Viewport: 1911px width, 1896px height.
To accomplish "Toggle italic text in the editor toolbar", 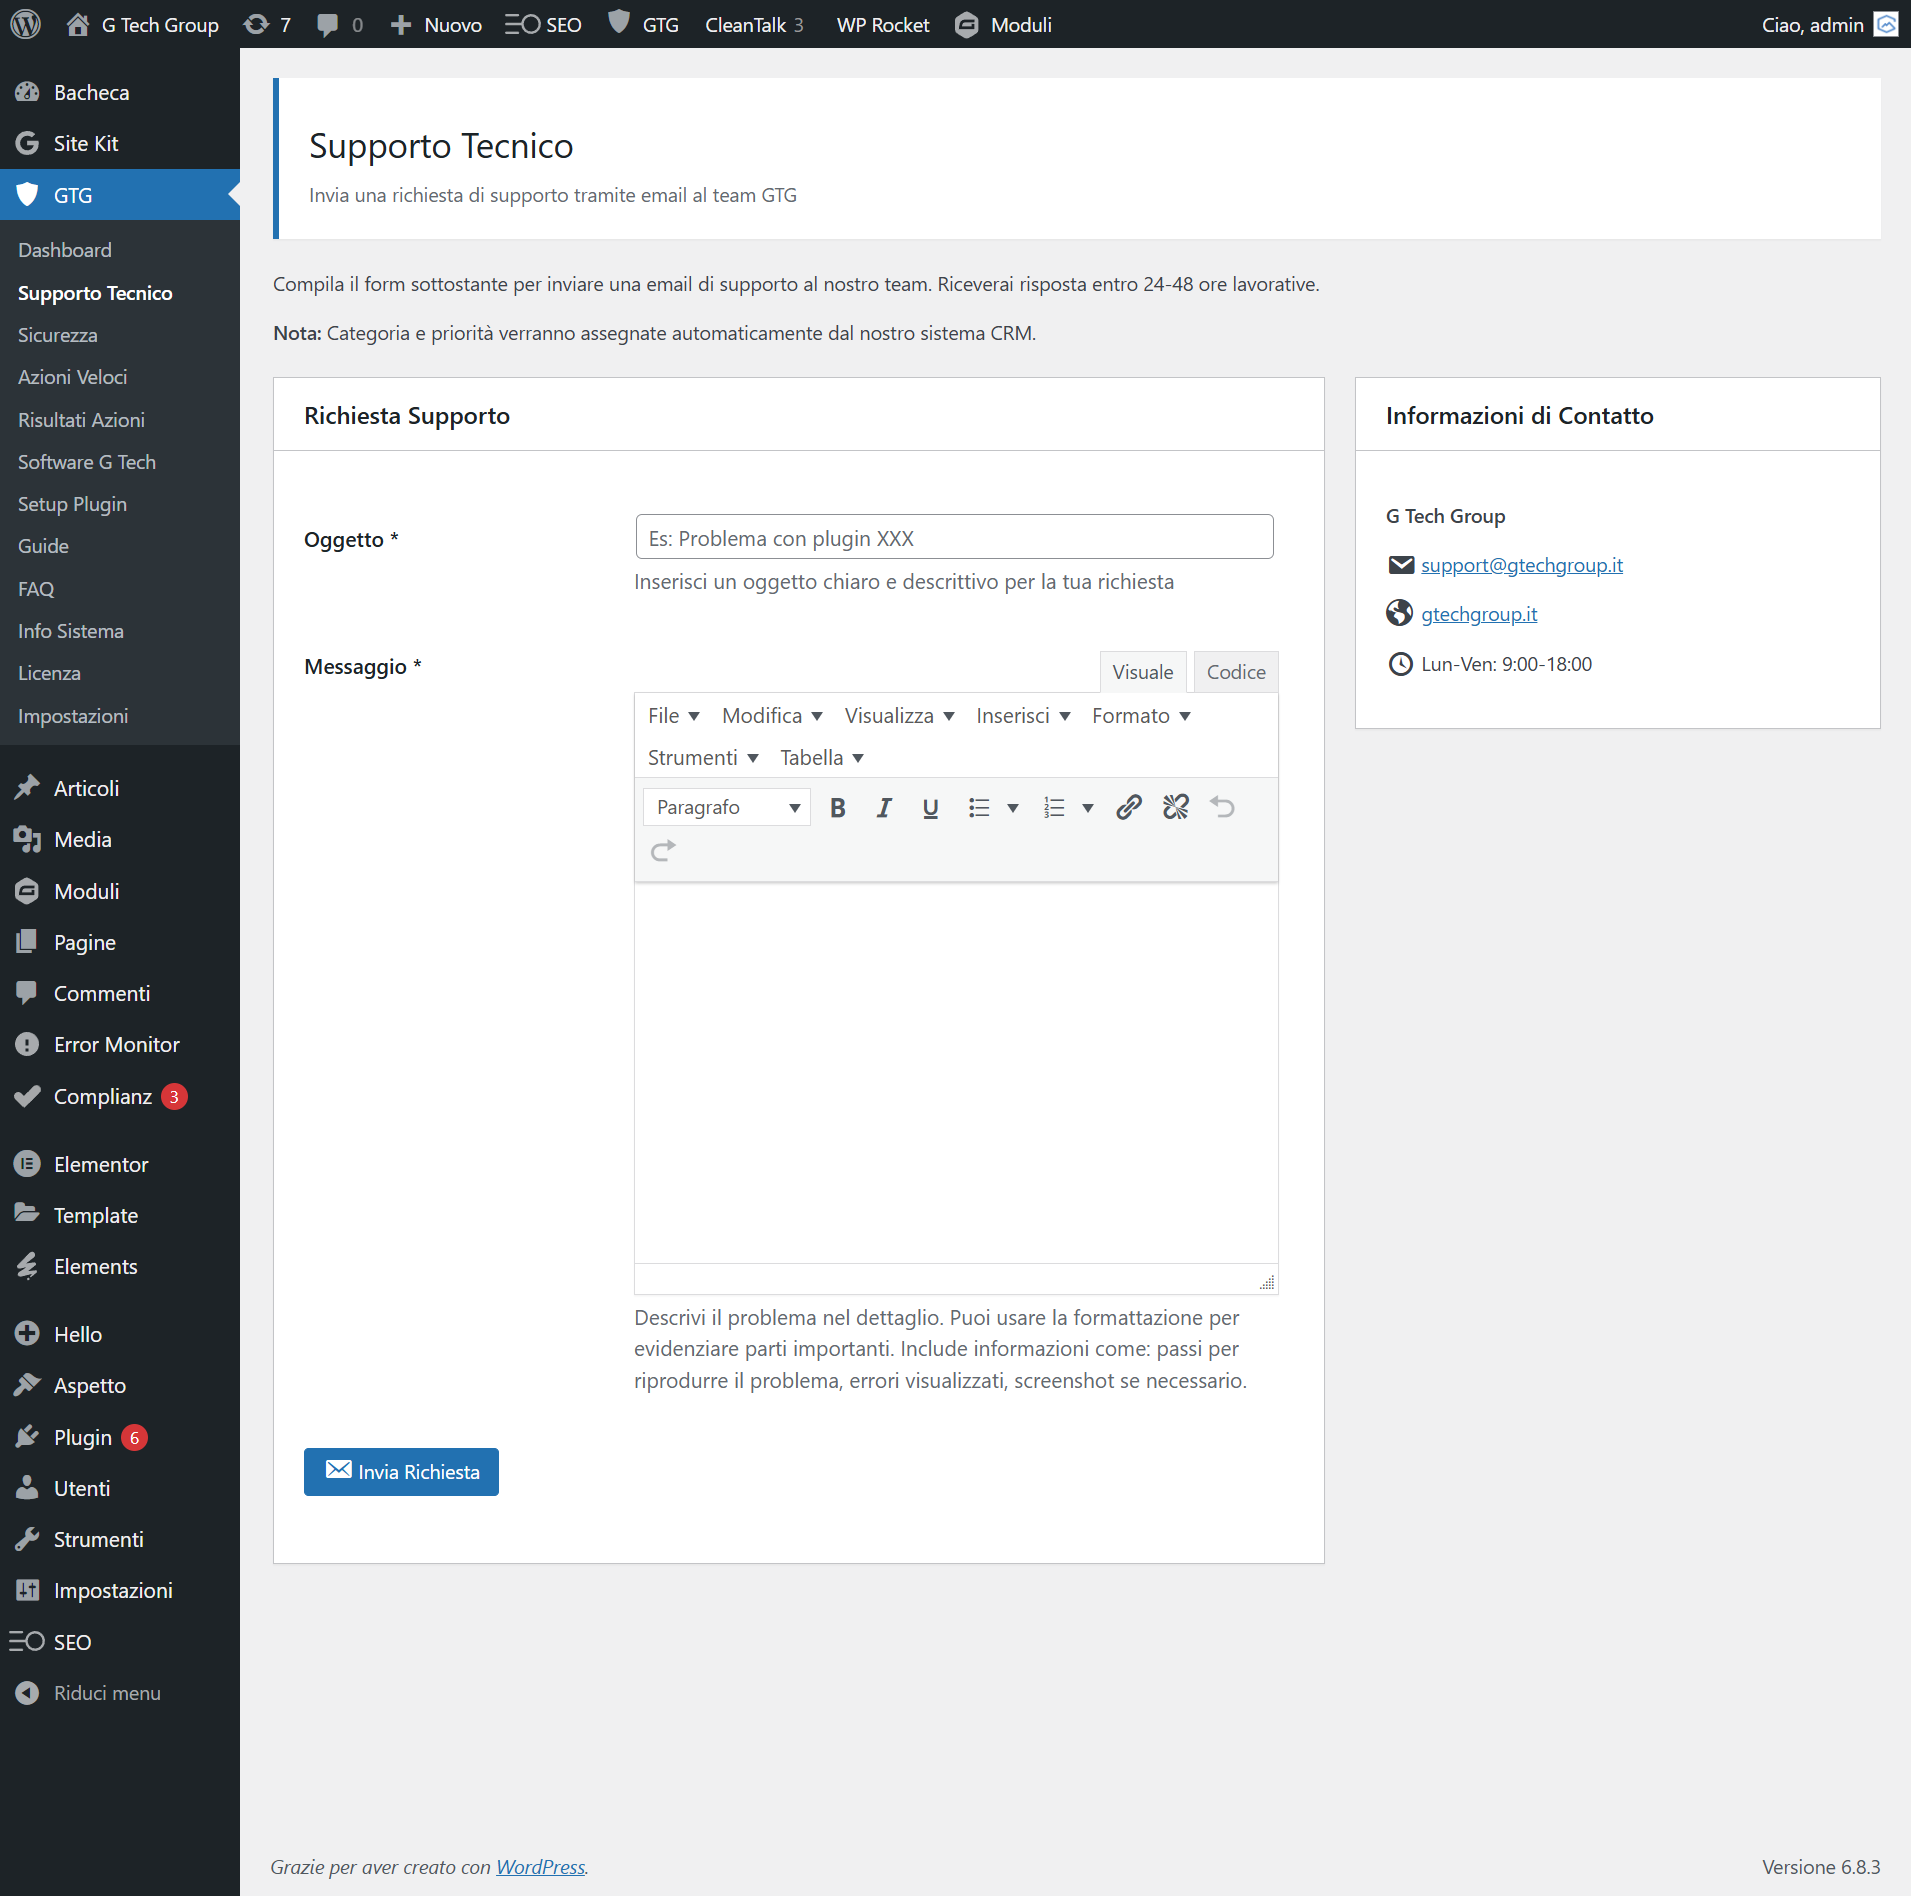I will 884,808.
